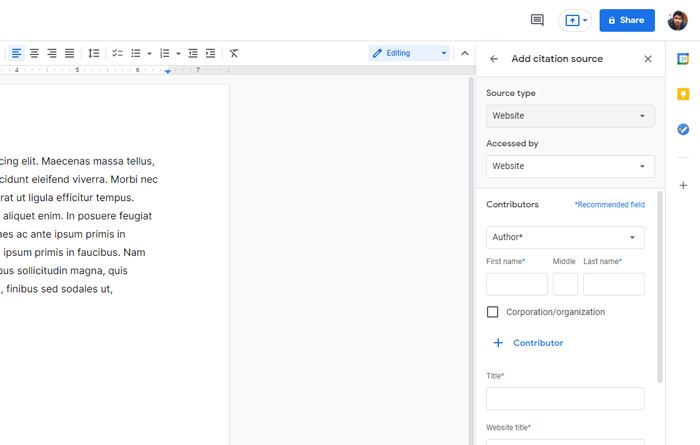The image size is (700, 445).
Task: Open Google Tasks side panel
Action: 683,129
